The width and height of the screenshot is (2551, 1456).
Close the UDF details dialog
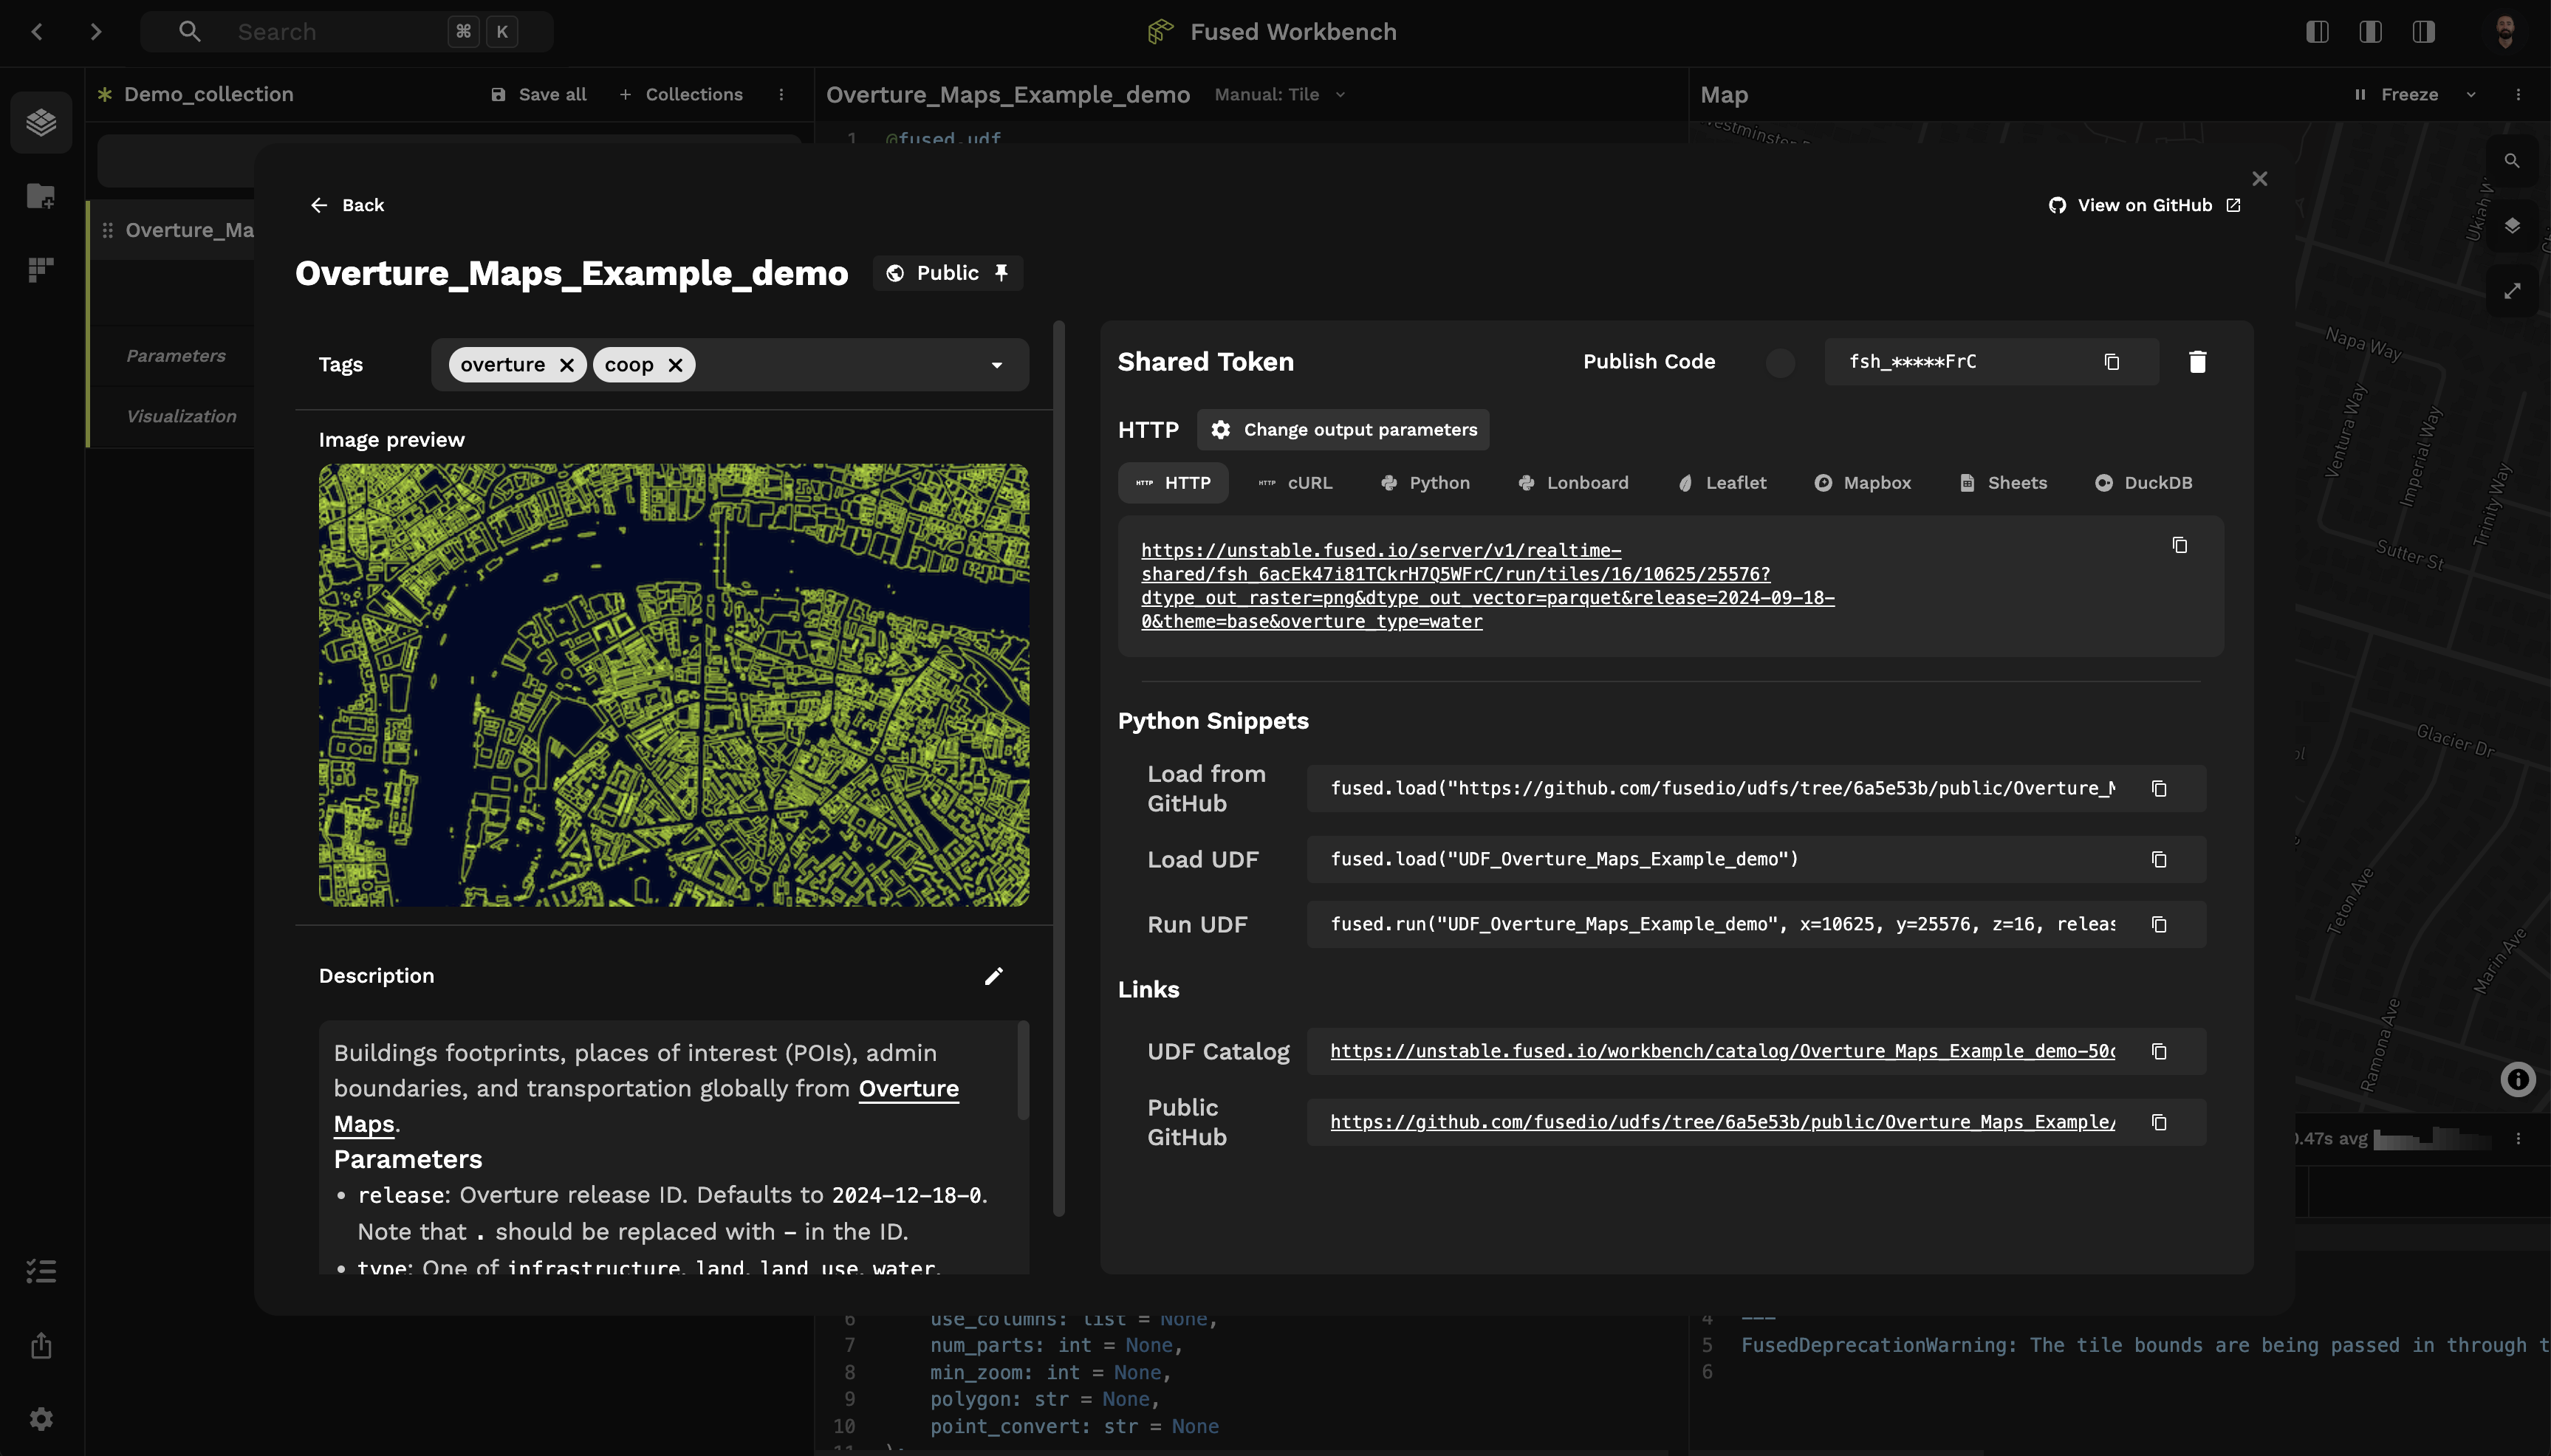click(2260, 179)
